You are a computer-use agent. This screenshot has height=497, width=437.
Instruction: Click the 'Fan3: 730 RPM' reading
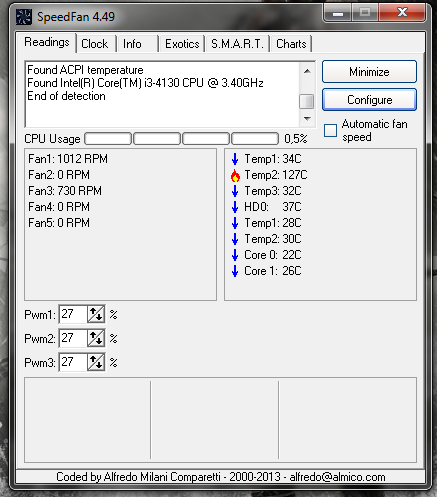[x=65, y=191]
